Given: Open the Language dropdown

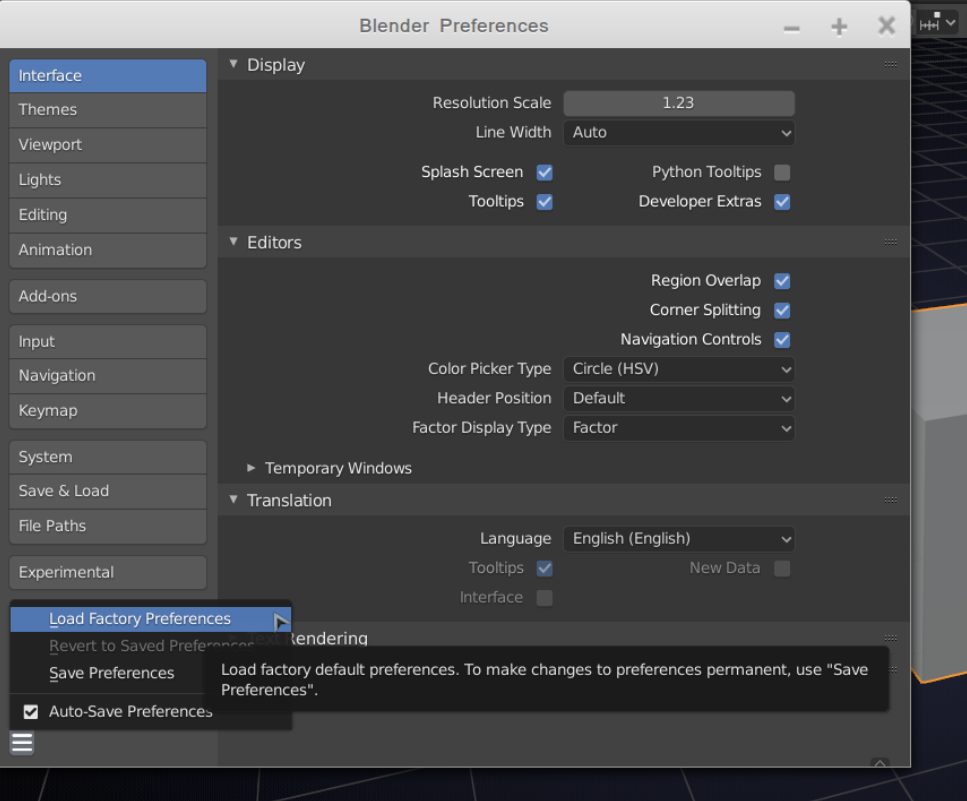Looking at the screenshot, I should 678,539.
